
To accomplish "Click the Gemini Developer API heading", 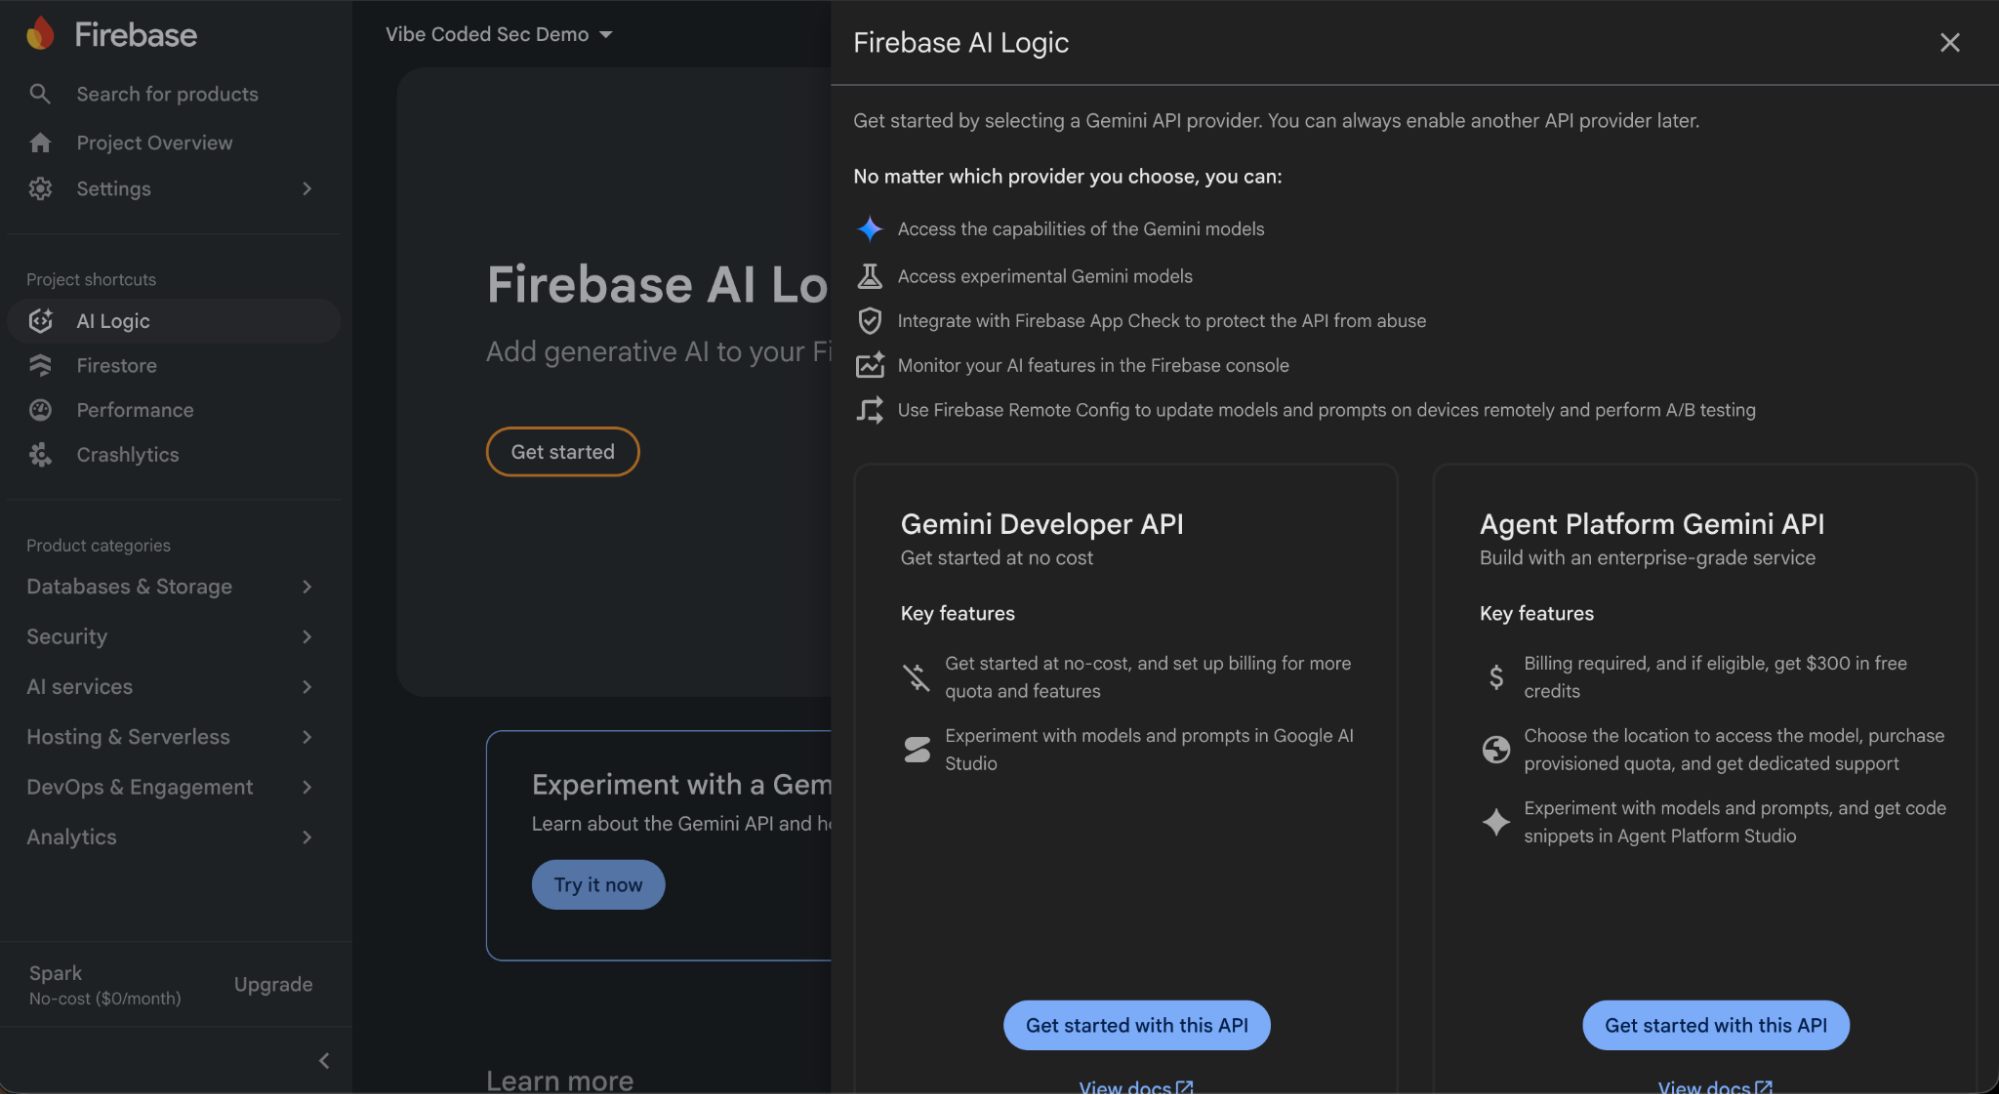I will tap(1042, 524).
